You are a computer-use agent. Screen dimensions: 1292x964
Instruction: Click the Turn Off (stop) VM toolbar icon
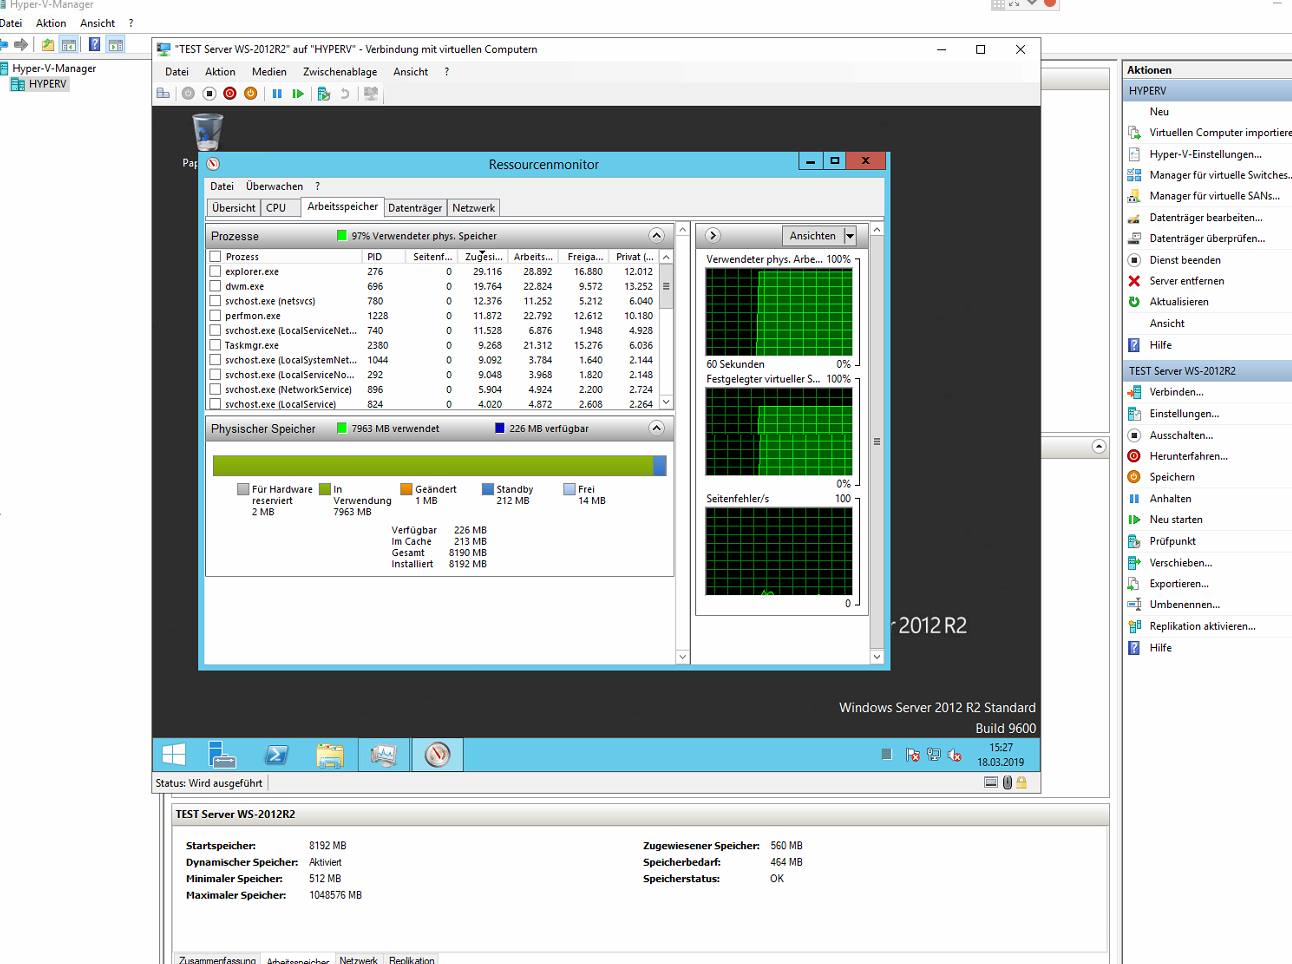click(x=209, y=94)
